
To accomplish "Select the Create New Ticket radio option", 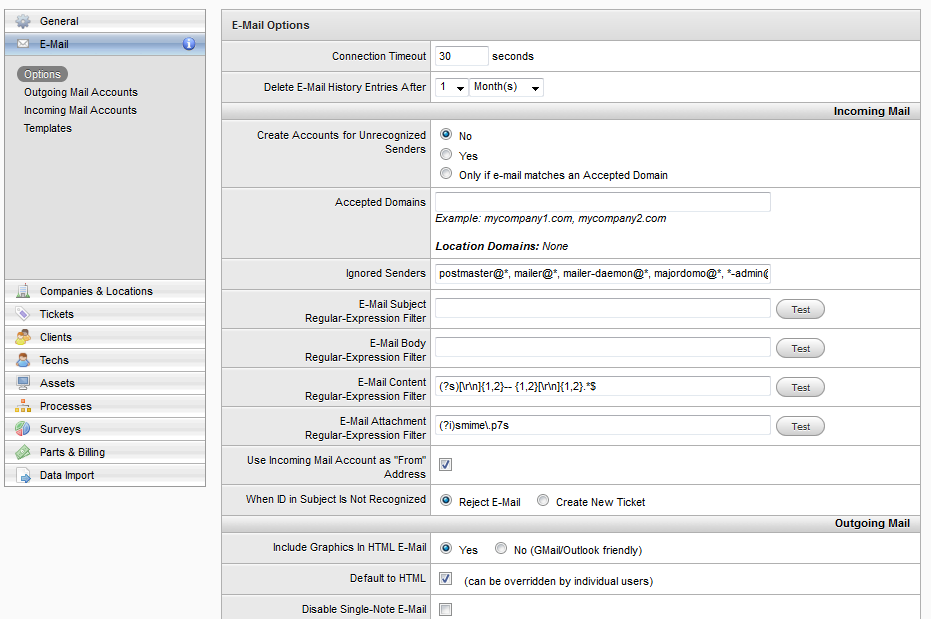I will (543, 500).
